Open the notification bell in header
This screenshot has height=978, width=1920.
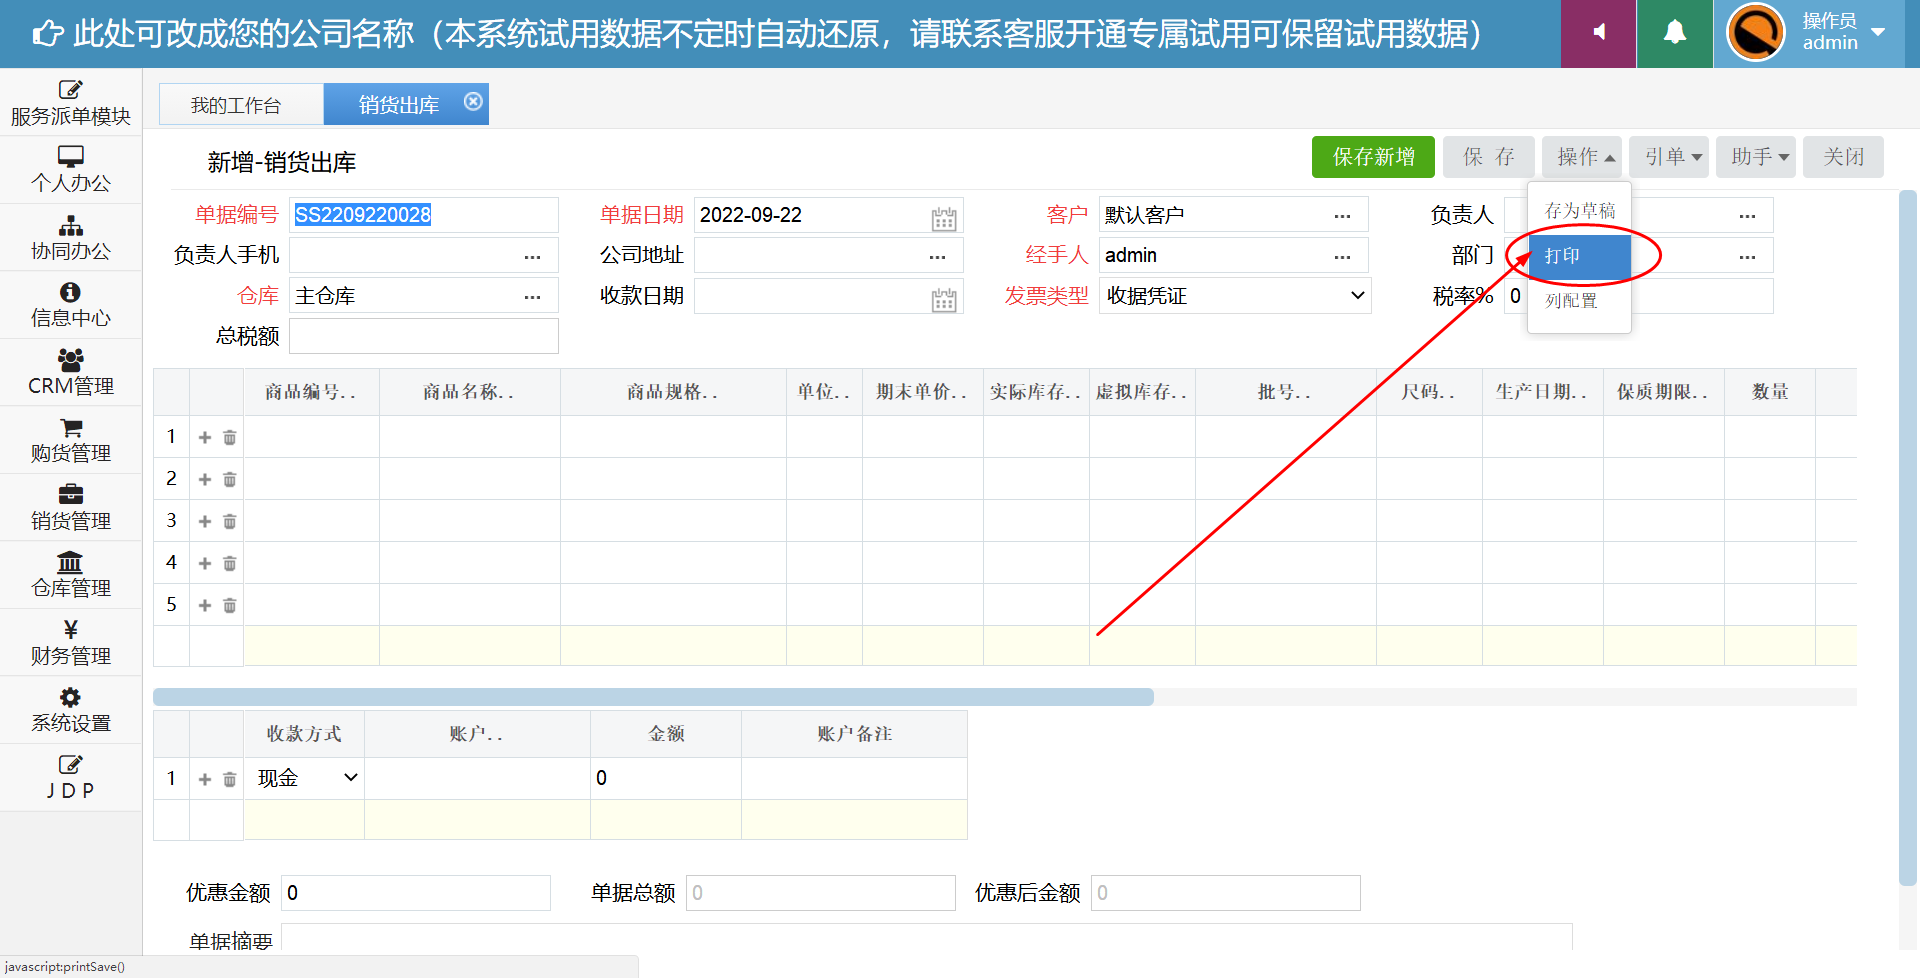pyautogui.click(x=1675, y=33)
